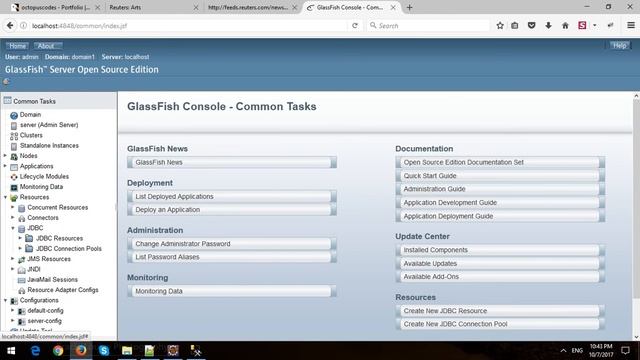The height and width of the screenshot is (360, 640).
Task: Click the JDBC Connection Pools folder icon
Action: [x=29, y=248]
